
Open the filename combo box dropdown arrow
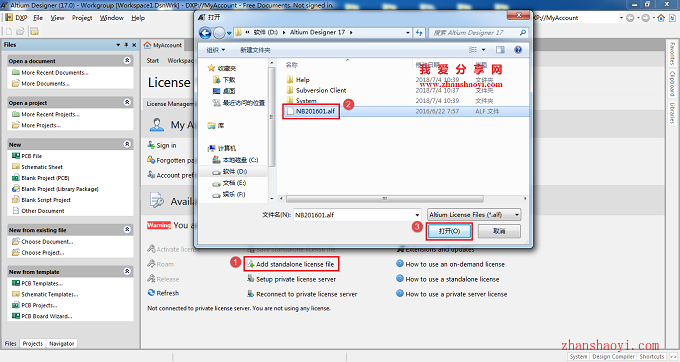(x=417, y=215)
